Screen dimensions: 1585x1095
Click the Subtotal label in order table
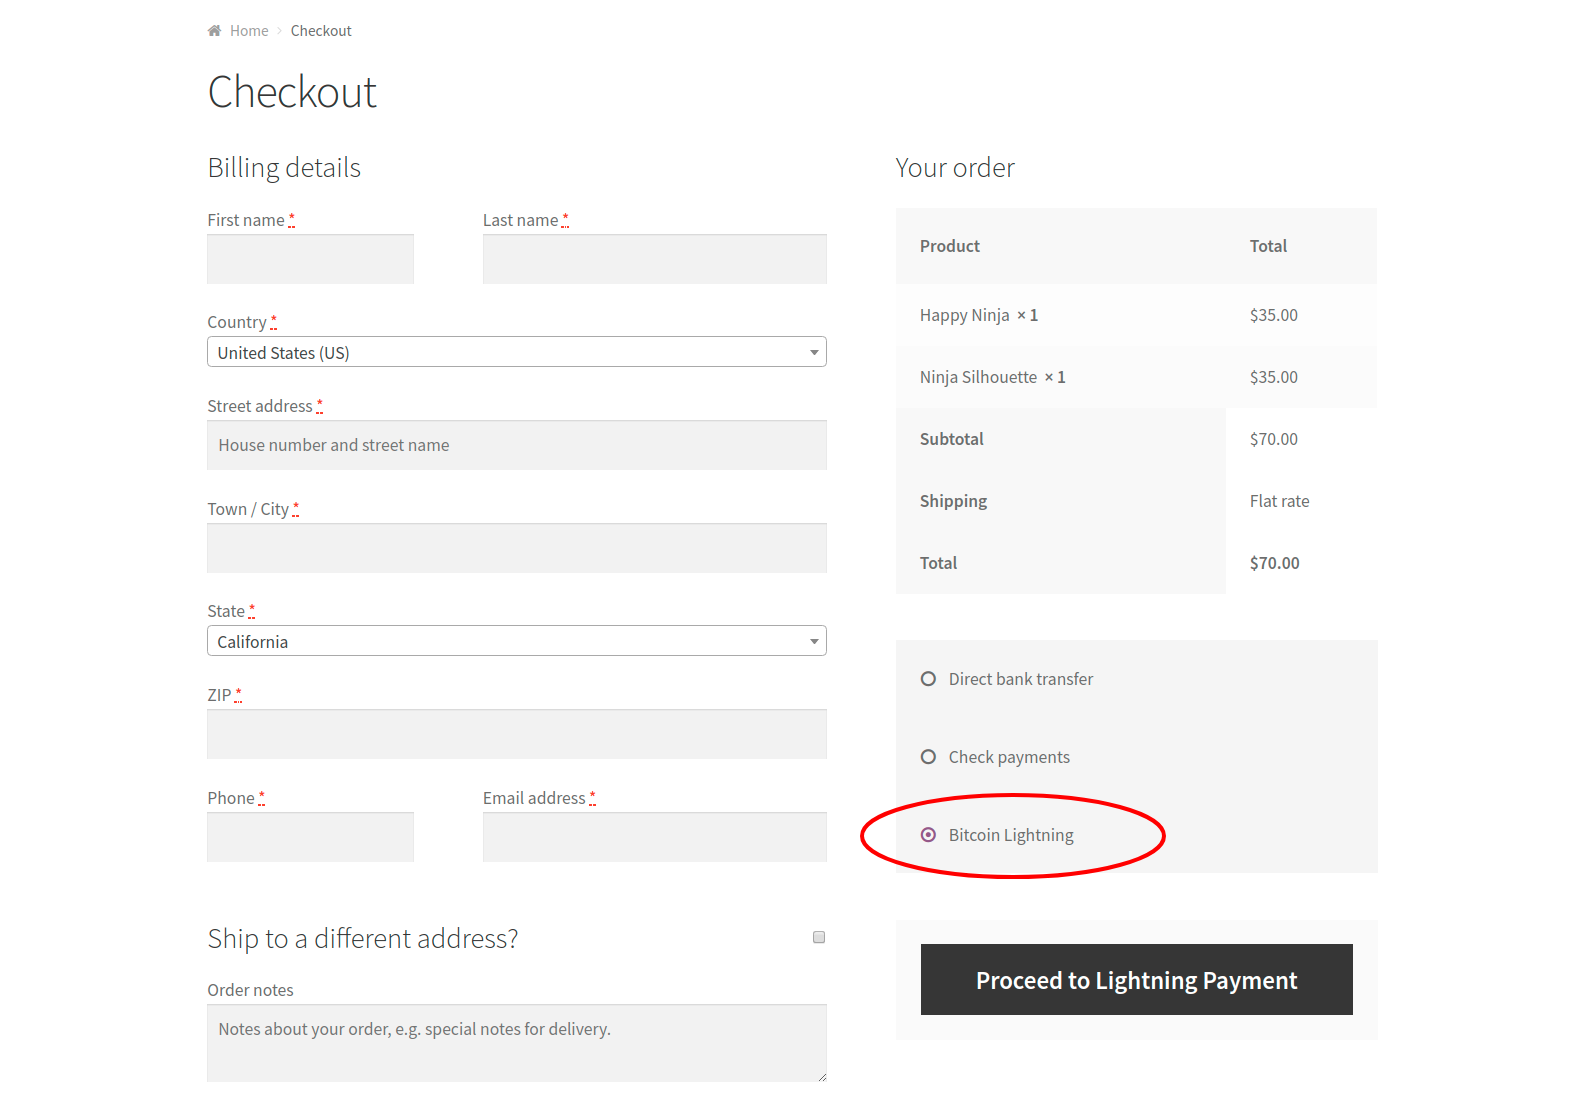click(952, 439)
